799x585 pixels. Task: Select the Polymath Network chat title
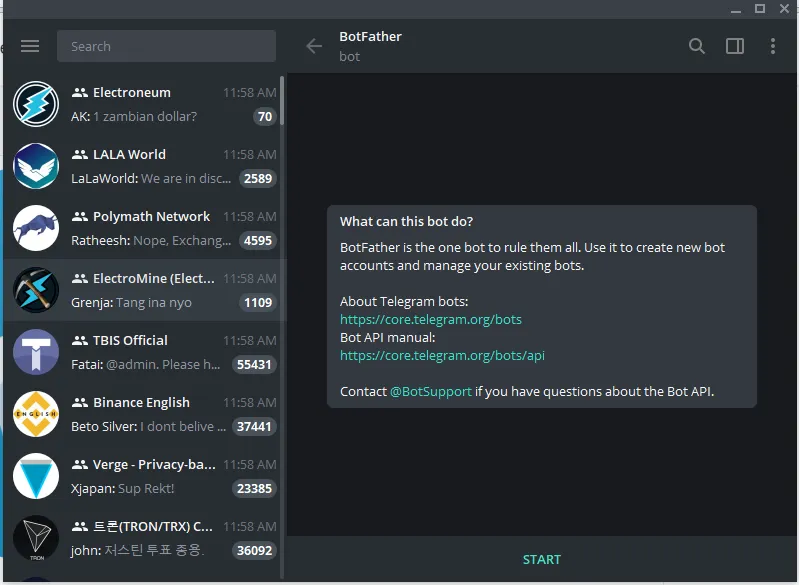(151, 217)
